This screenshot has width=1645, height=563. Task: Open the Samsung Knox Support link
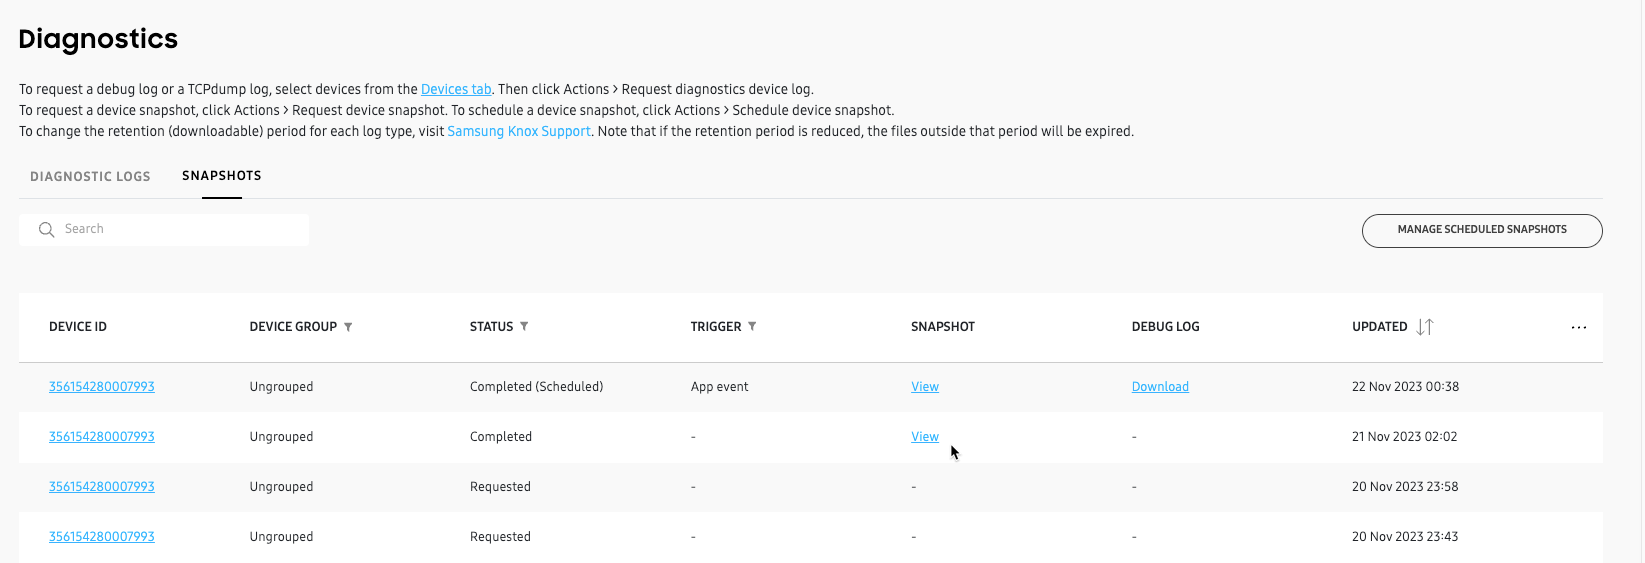click(x=519, y=131)
